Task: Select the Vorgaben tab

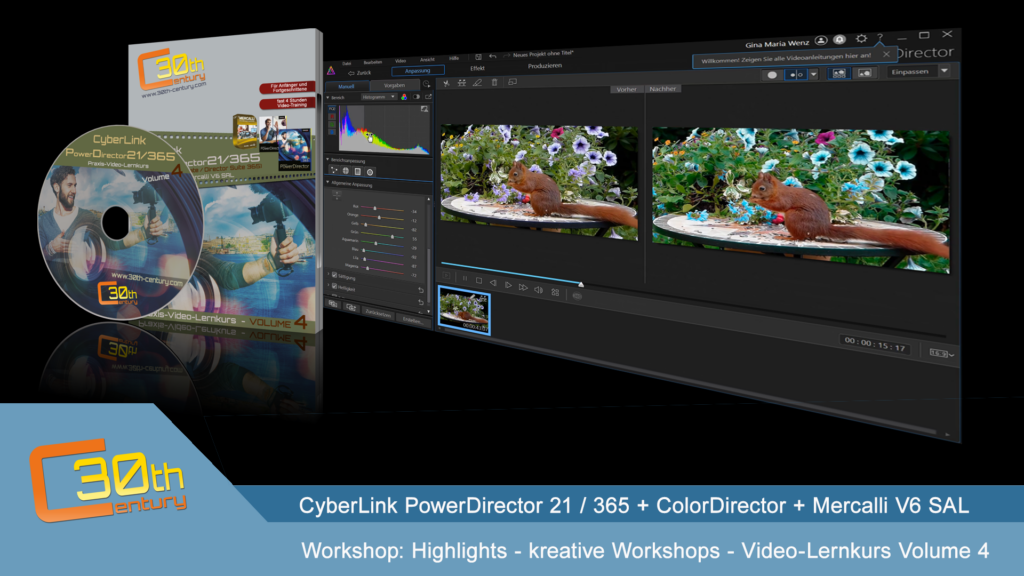Action: pyautogui.click(x=394, y=85)
